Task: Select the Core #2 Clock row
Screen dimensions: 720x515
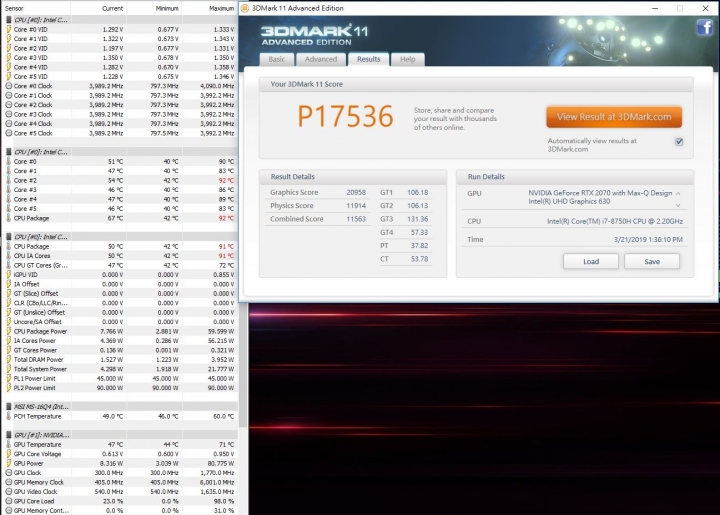Action: point(120,105)
